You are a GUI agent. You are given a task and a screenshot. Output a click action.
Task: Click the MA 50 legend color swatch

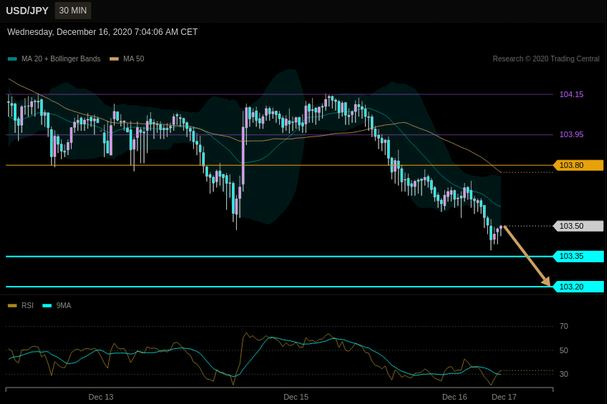click(114, 59)
